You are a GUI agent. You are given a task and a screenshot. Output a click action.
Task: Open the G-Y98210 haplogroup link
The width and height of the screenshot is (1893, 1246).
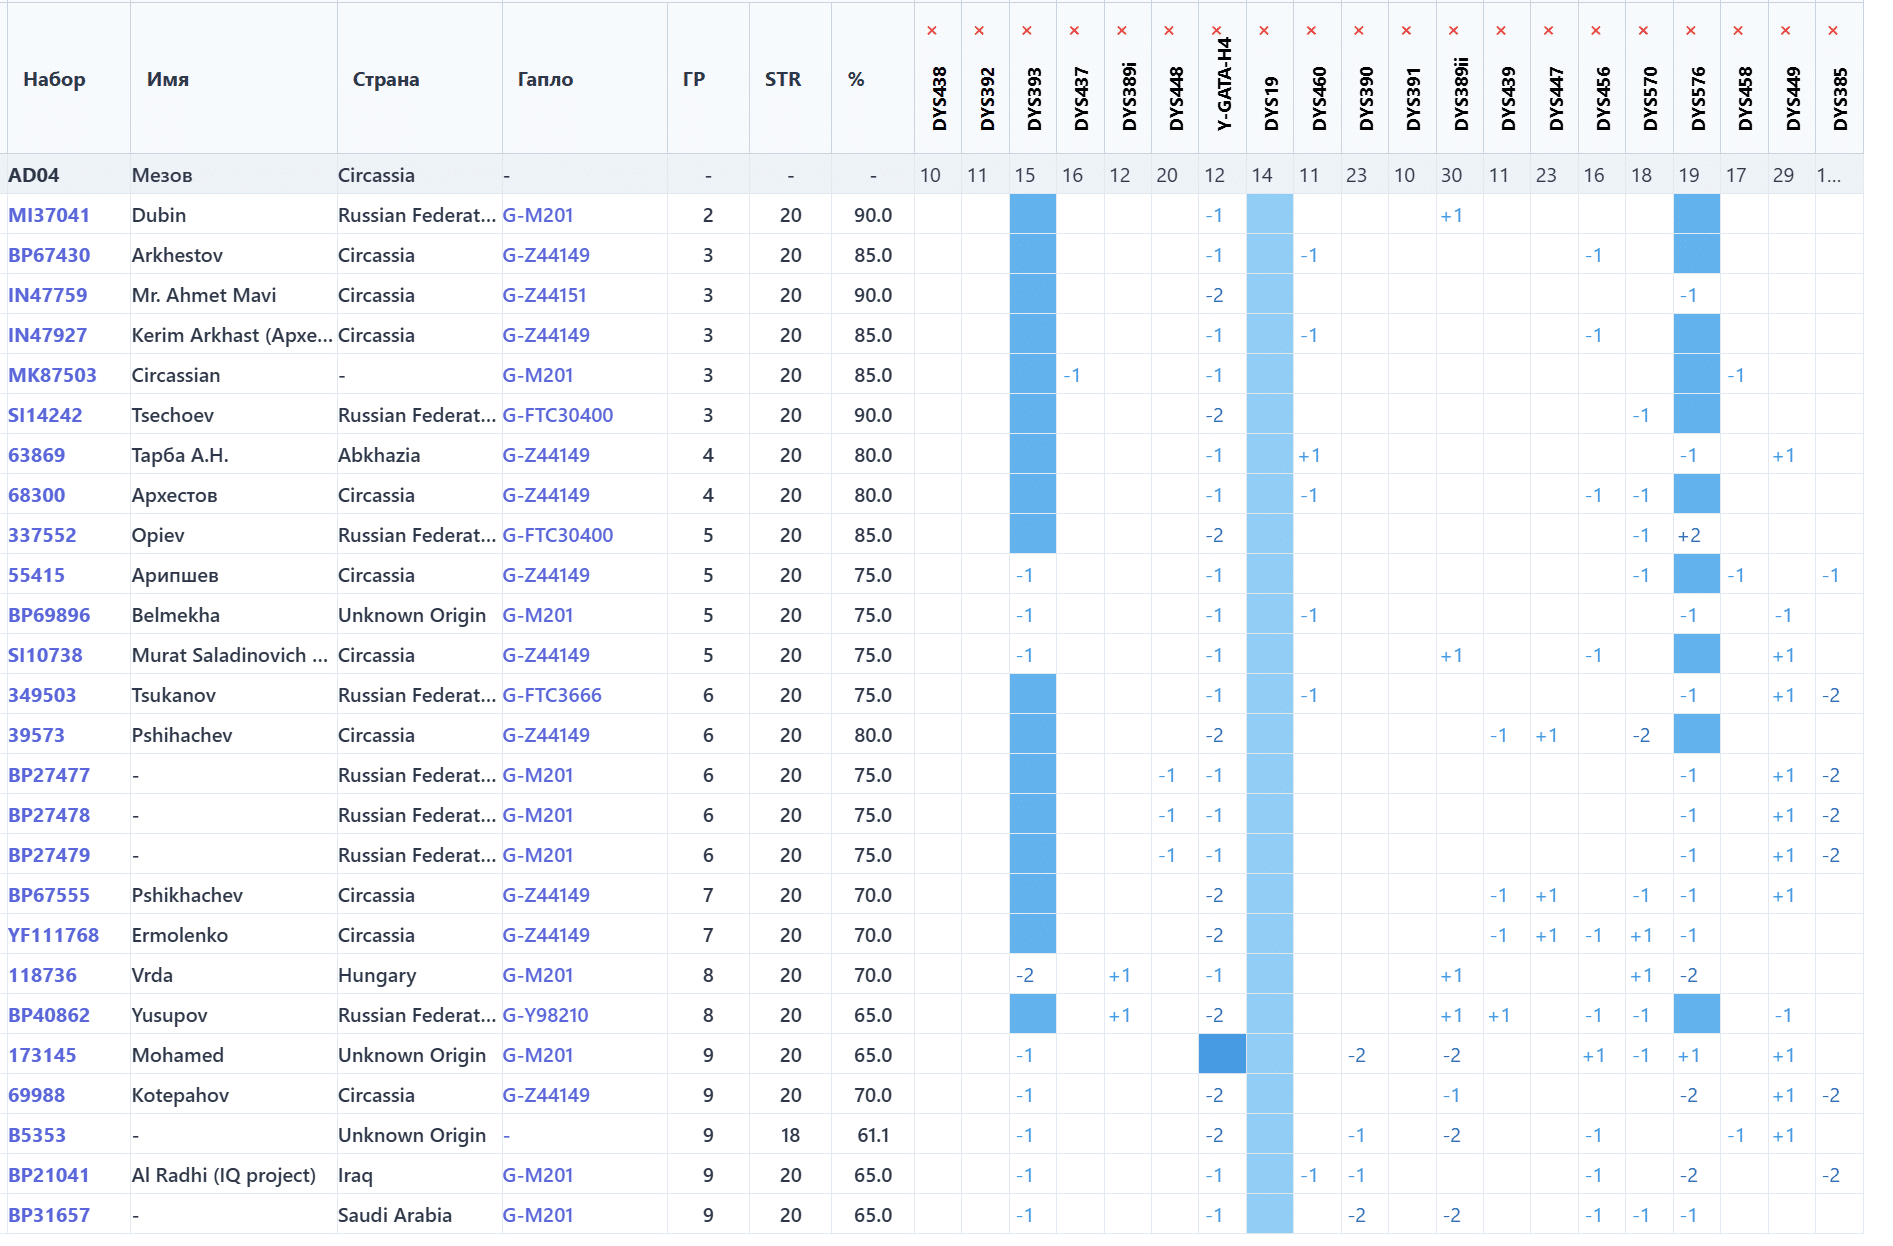click(x=545, y=1015)
